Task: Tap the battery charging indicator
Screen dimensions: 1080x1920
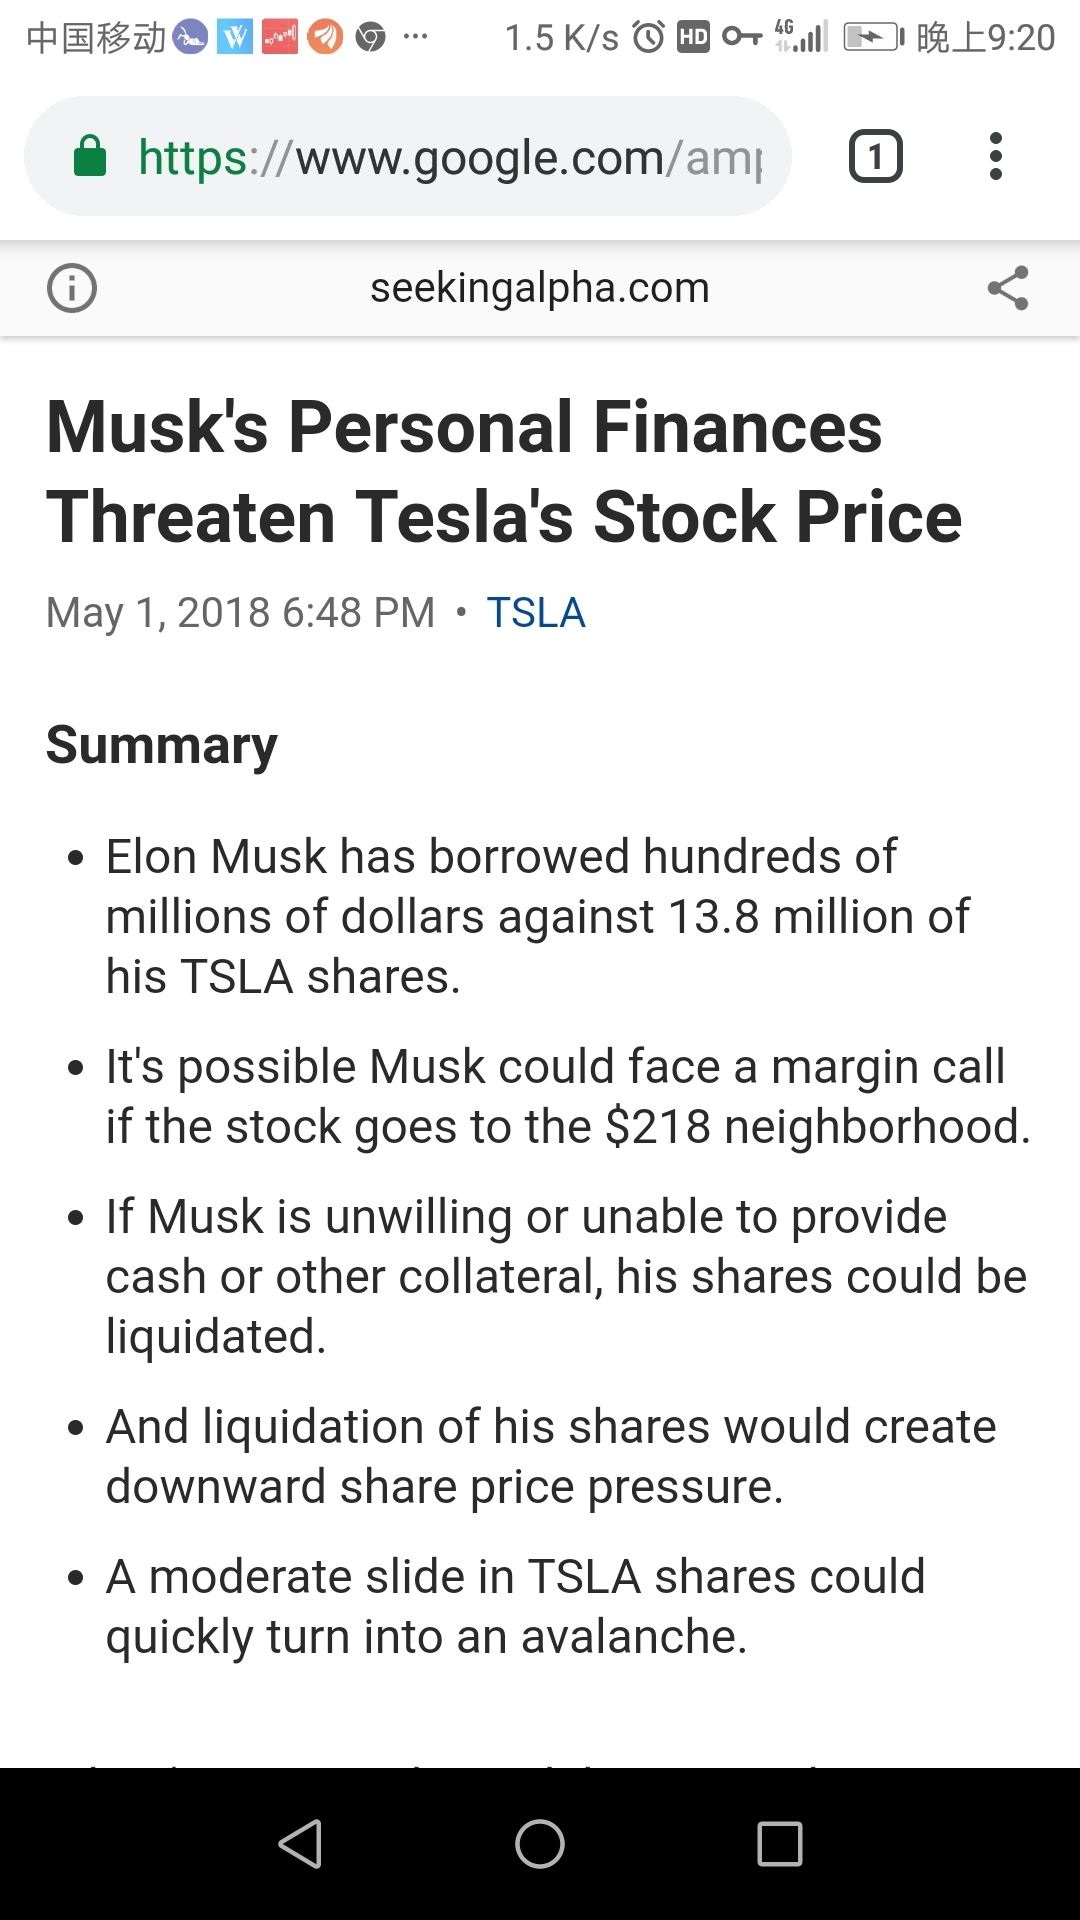Action: coord(873,38)
